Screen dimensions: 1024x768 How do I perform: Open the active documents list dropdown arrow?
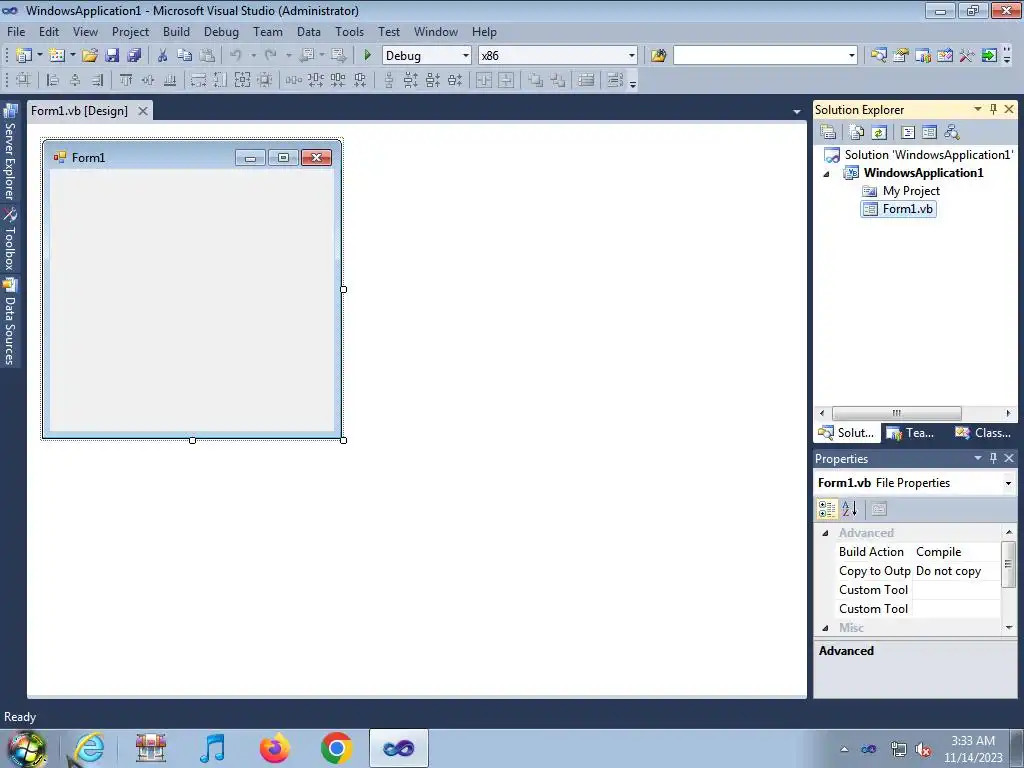[797, 112]
